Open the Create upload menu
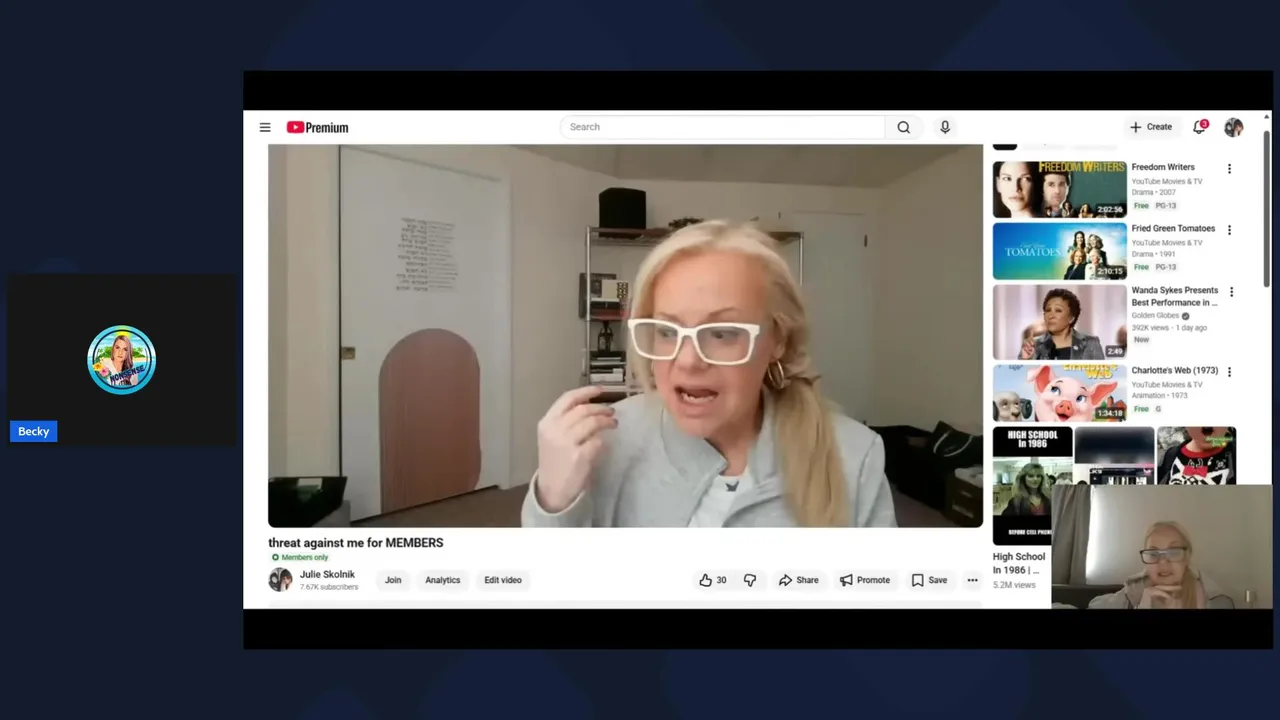The image size is (1280, 720). pos(1150,127)
